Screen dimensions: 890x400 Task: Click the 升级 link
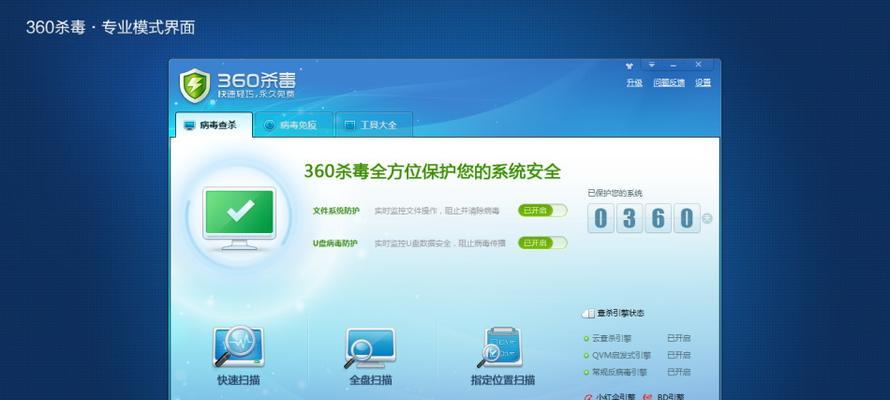(634, 83)
